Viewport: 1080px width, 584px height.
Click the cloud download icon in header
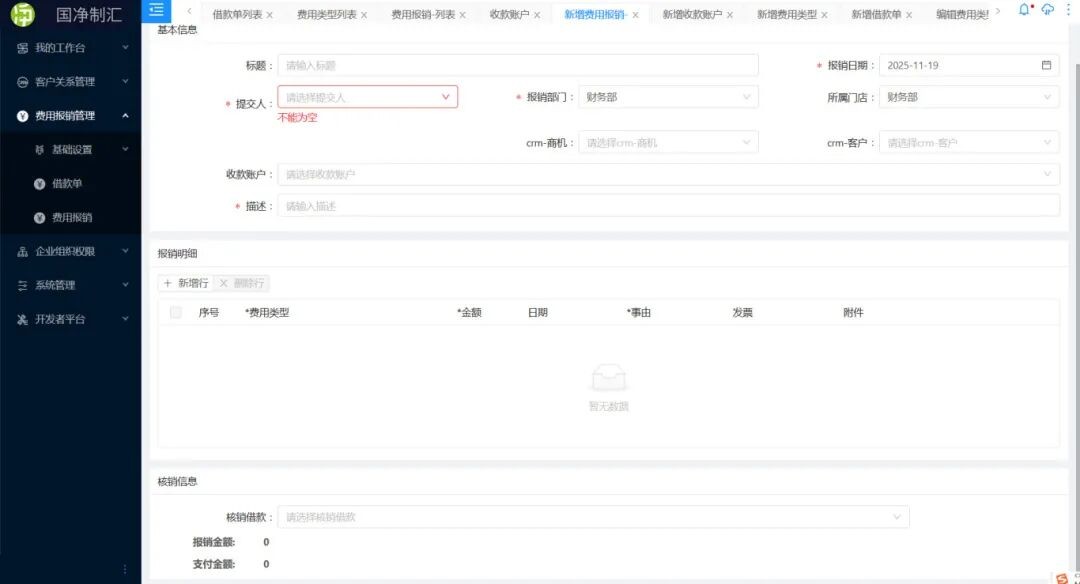pyautogui.click(x=1047, y=10)
